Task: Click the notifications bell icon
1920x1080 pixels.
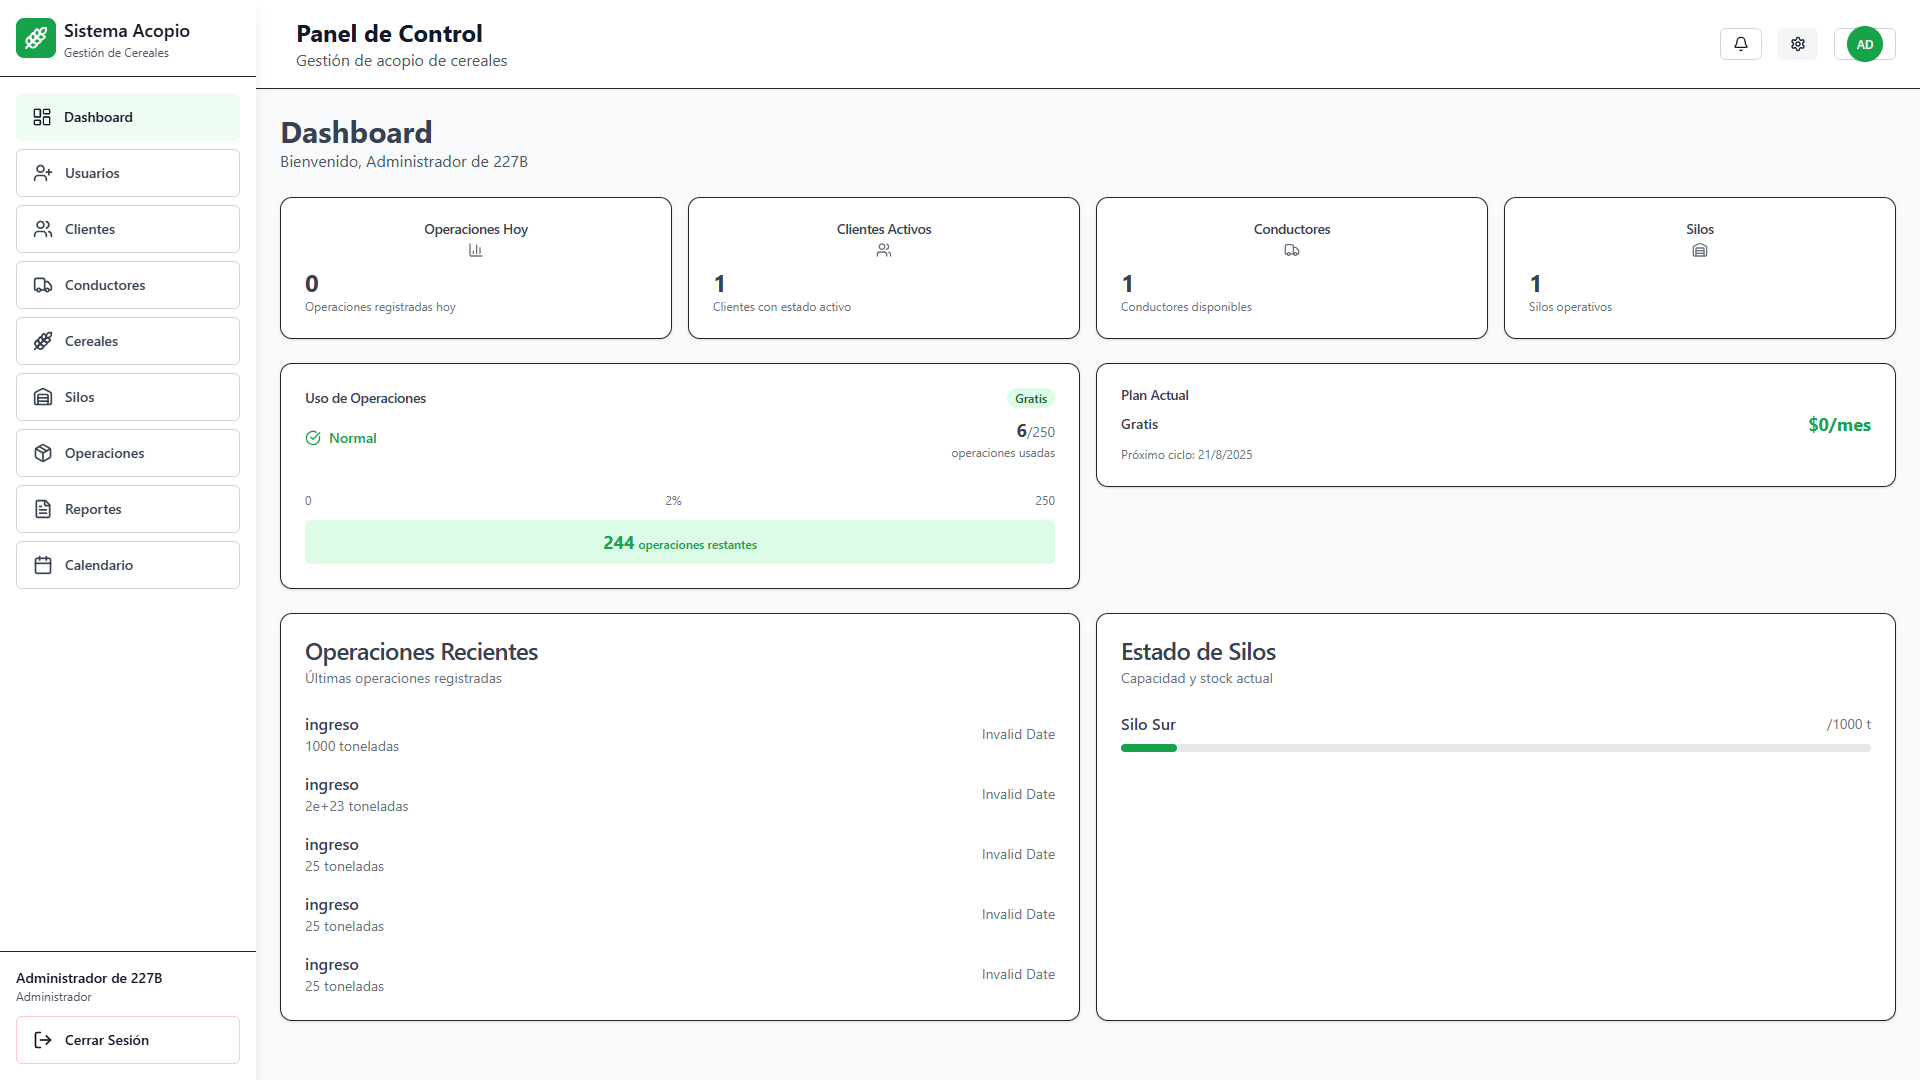Action: pyautogui.click(x=1741, y=44)
